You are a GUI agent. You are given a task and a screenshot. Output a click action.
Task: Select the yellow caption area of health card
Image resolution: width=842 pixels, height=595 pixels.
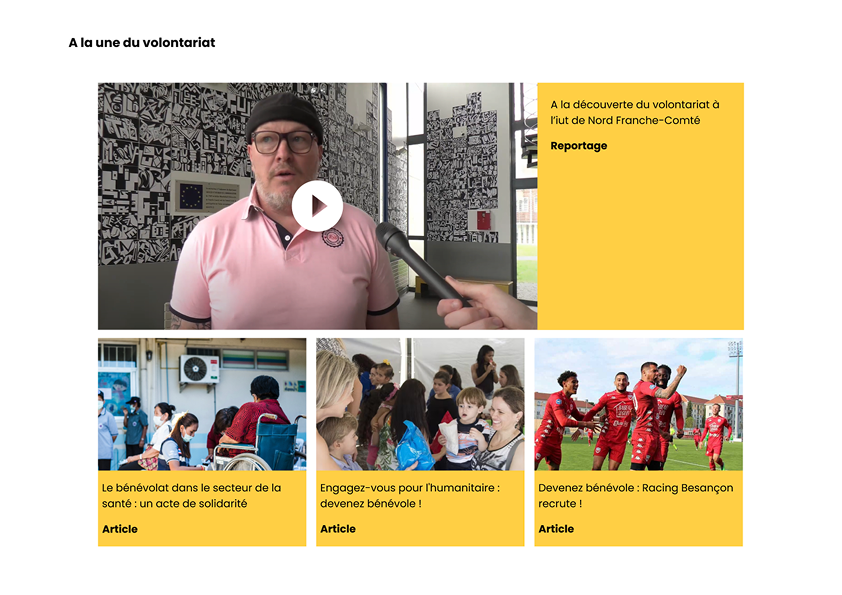[x=202, y=508]
